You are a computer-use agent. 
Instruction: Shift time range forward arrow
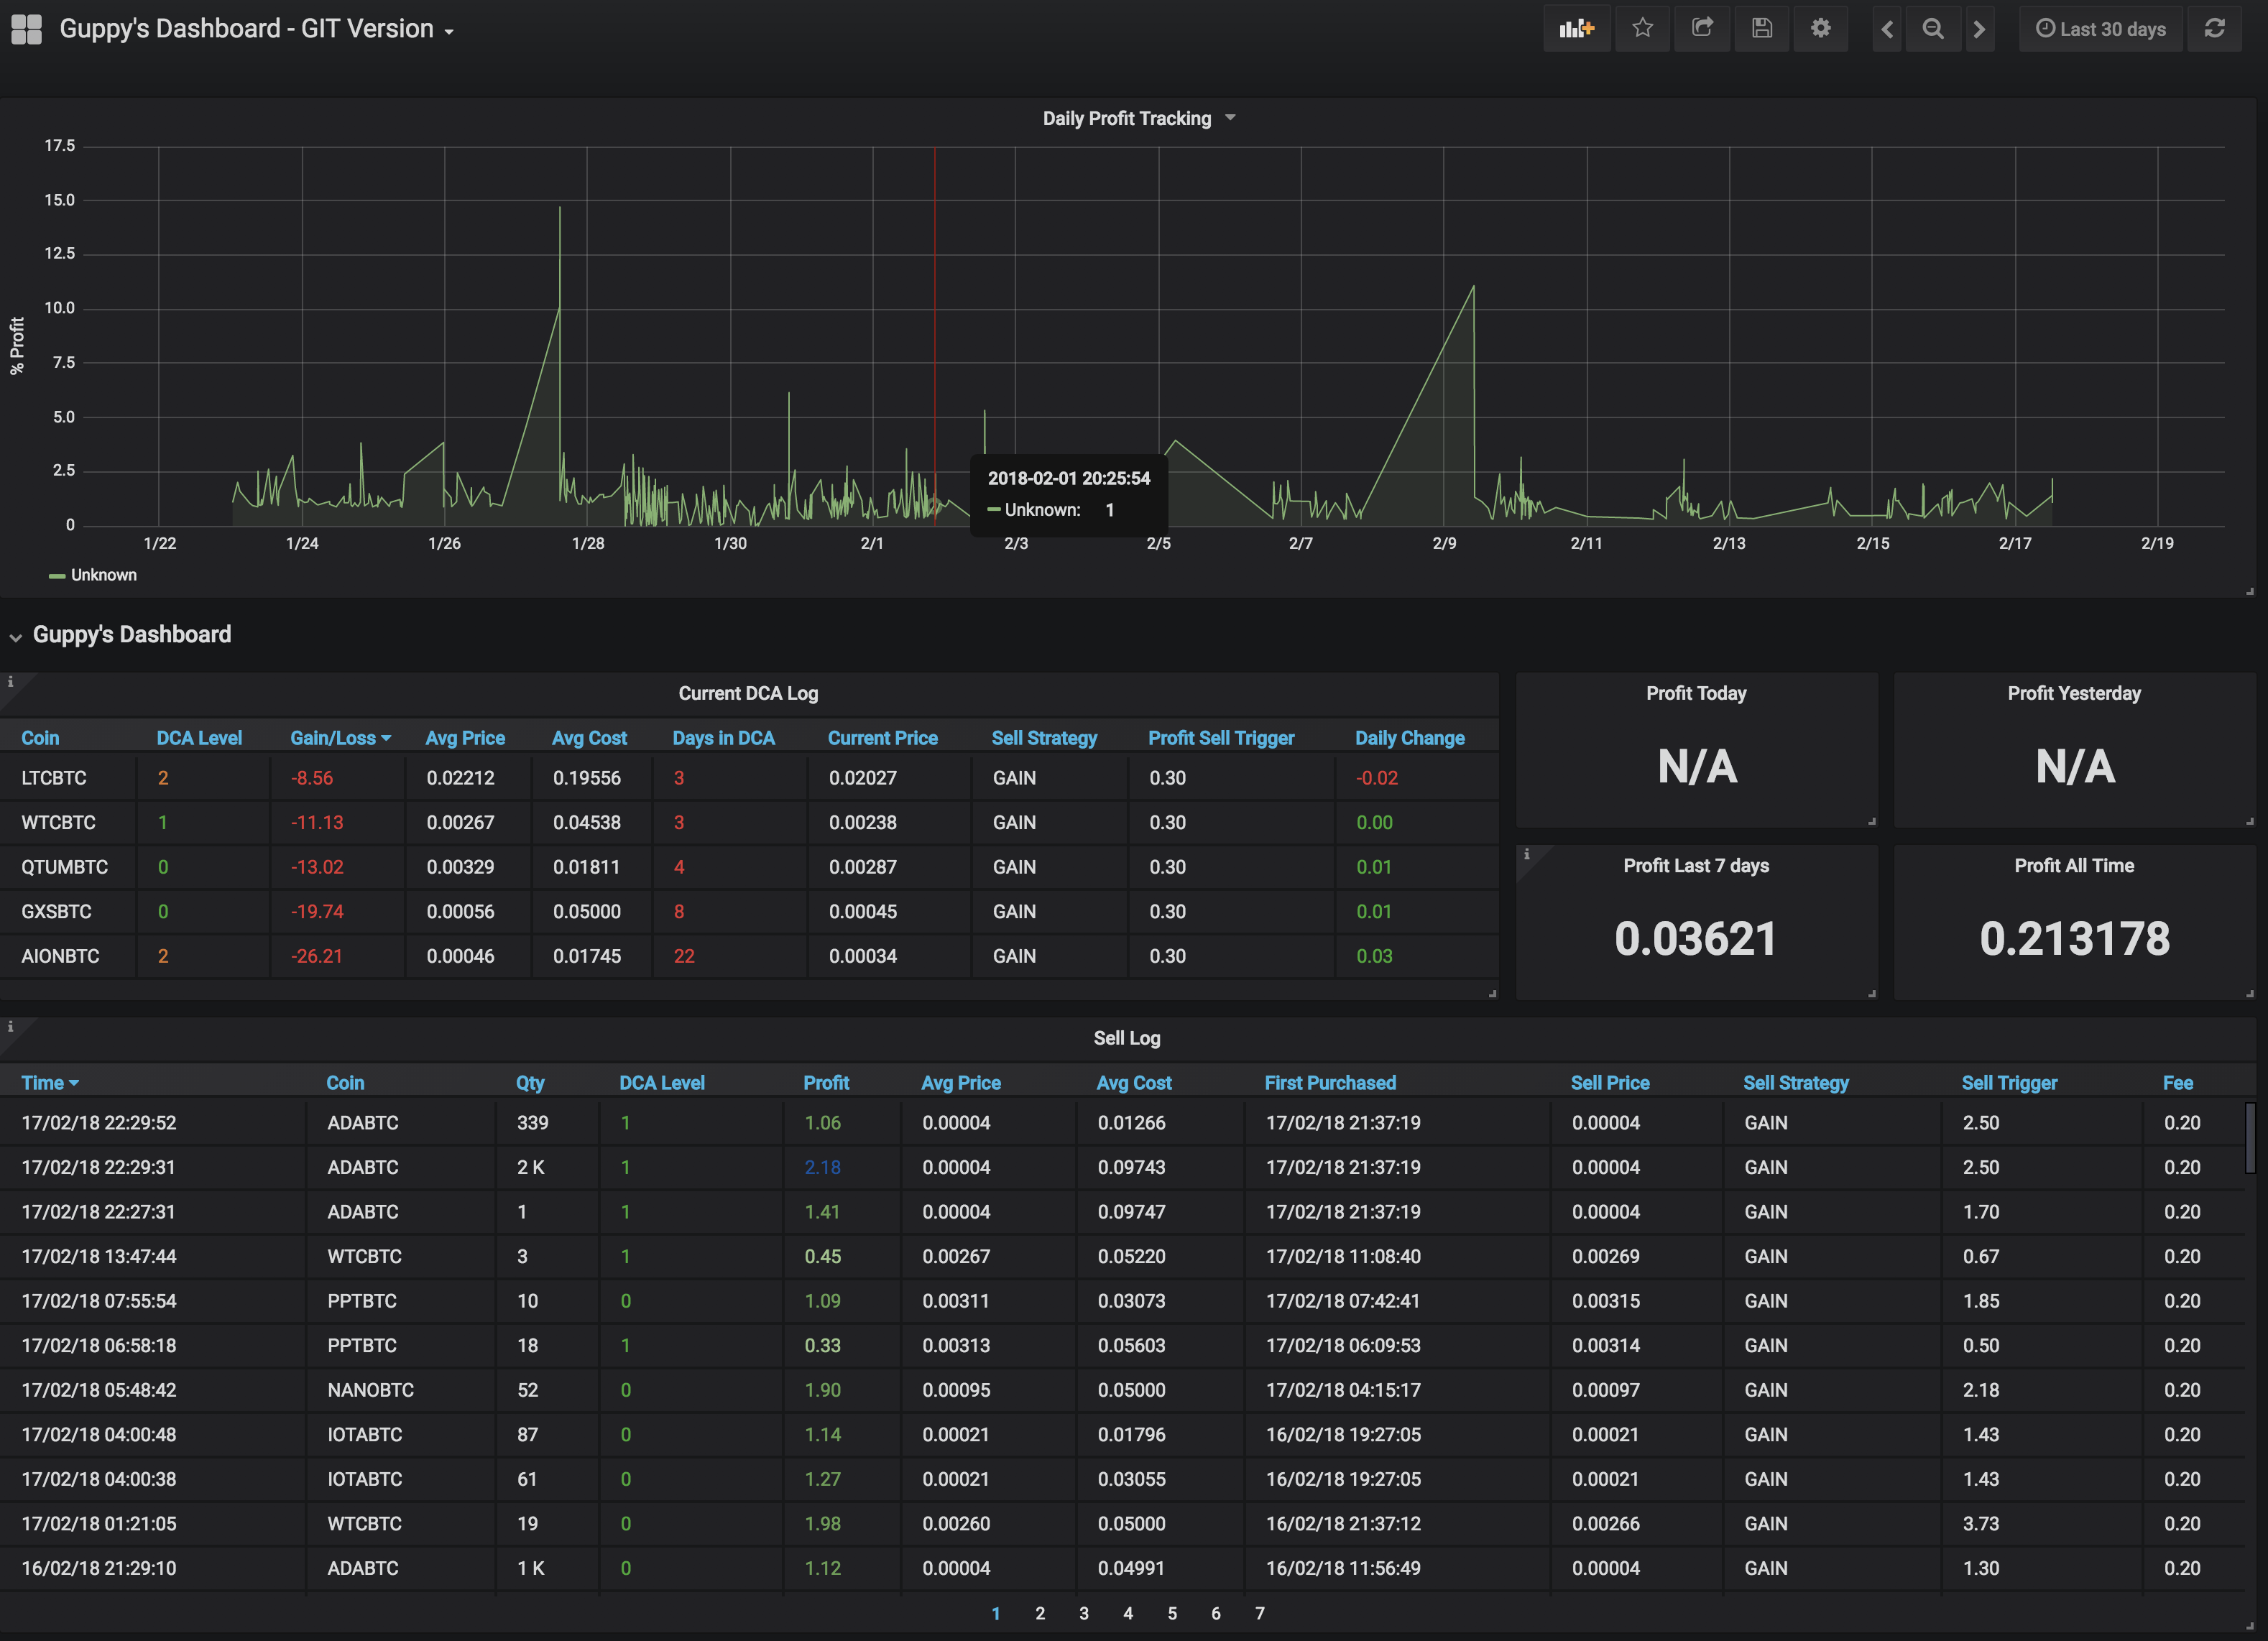pyautogui.click(x=1979, y=29)
